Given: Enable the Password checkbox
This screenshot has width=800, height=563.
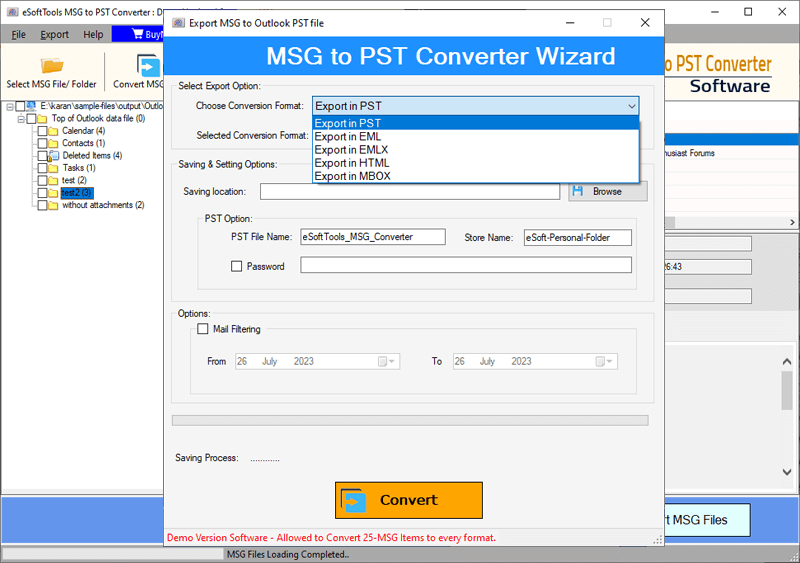Looking at the screenshot, I should tap(236, 266).
